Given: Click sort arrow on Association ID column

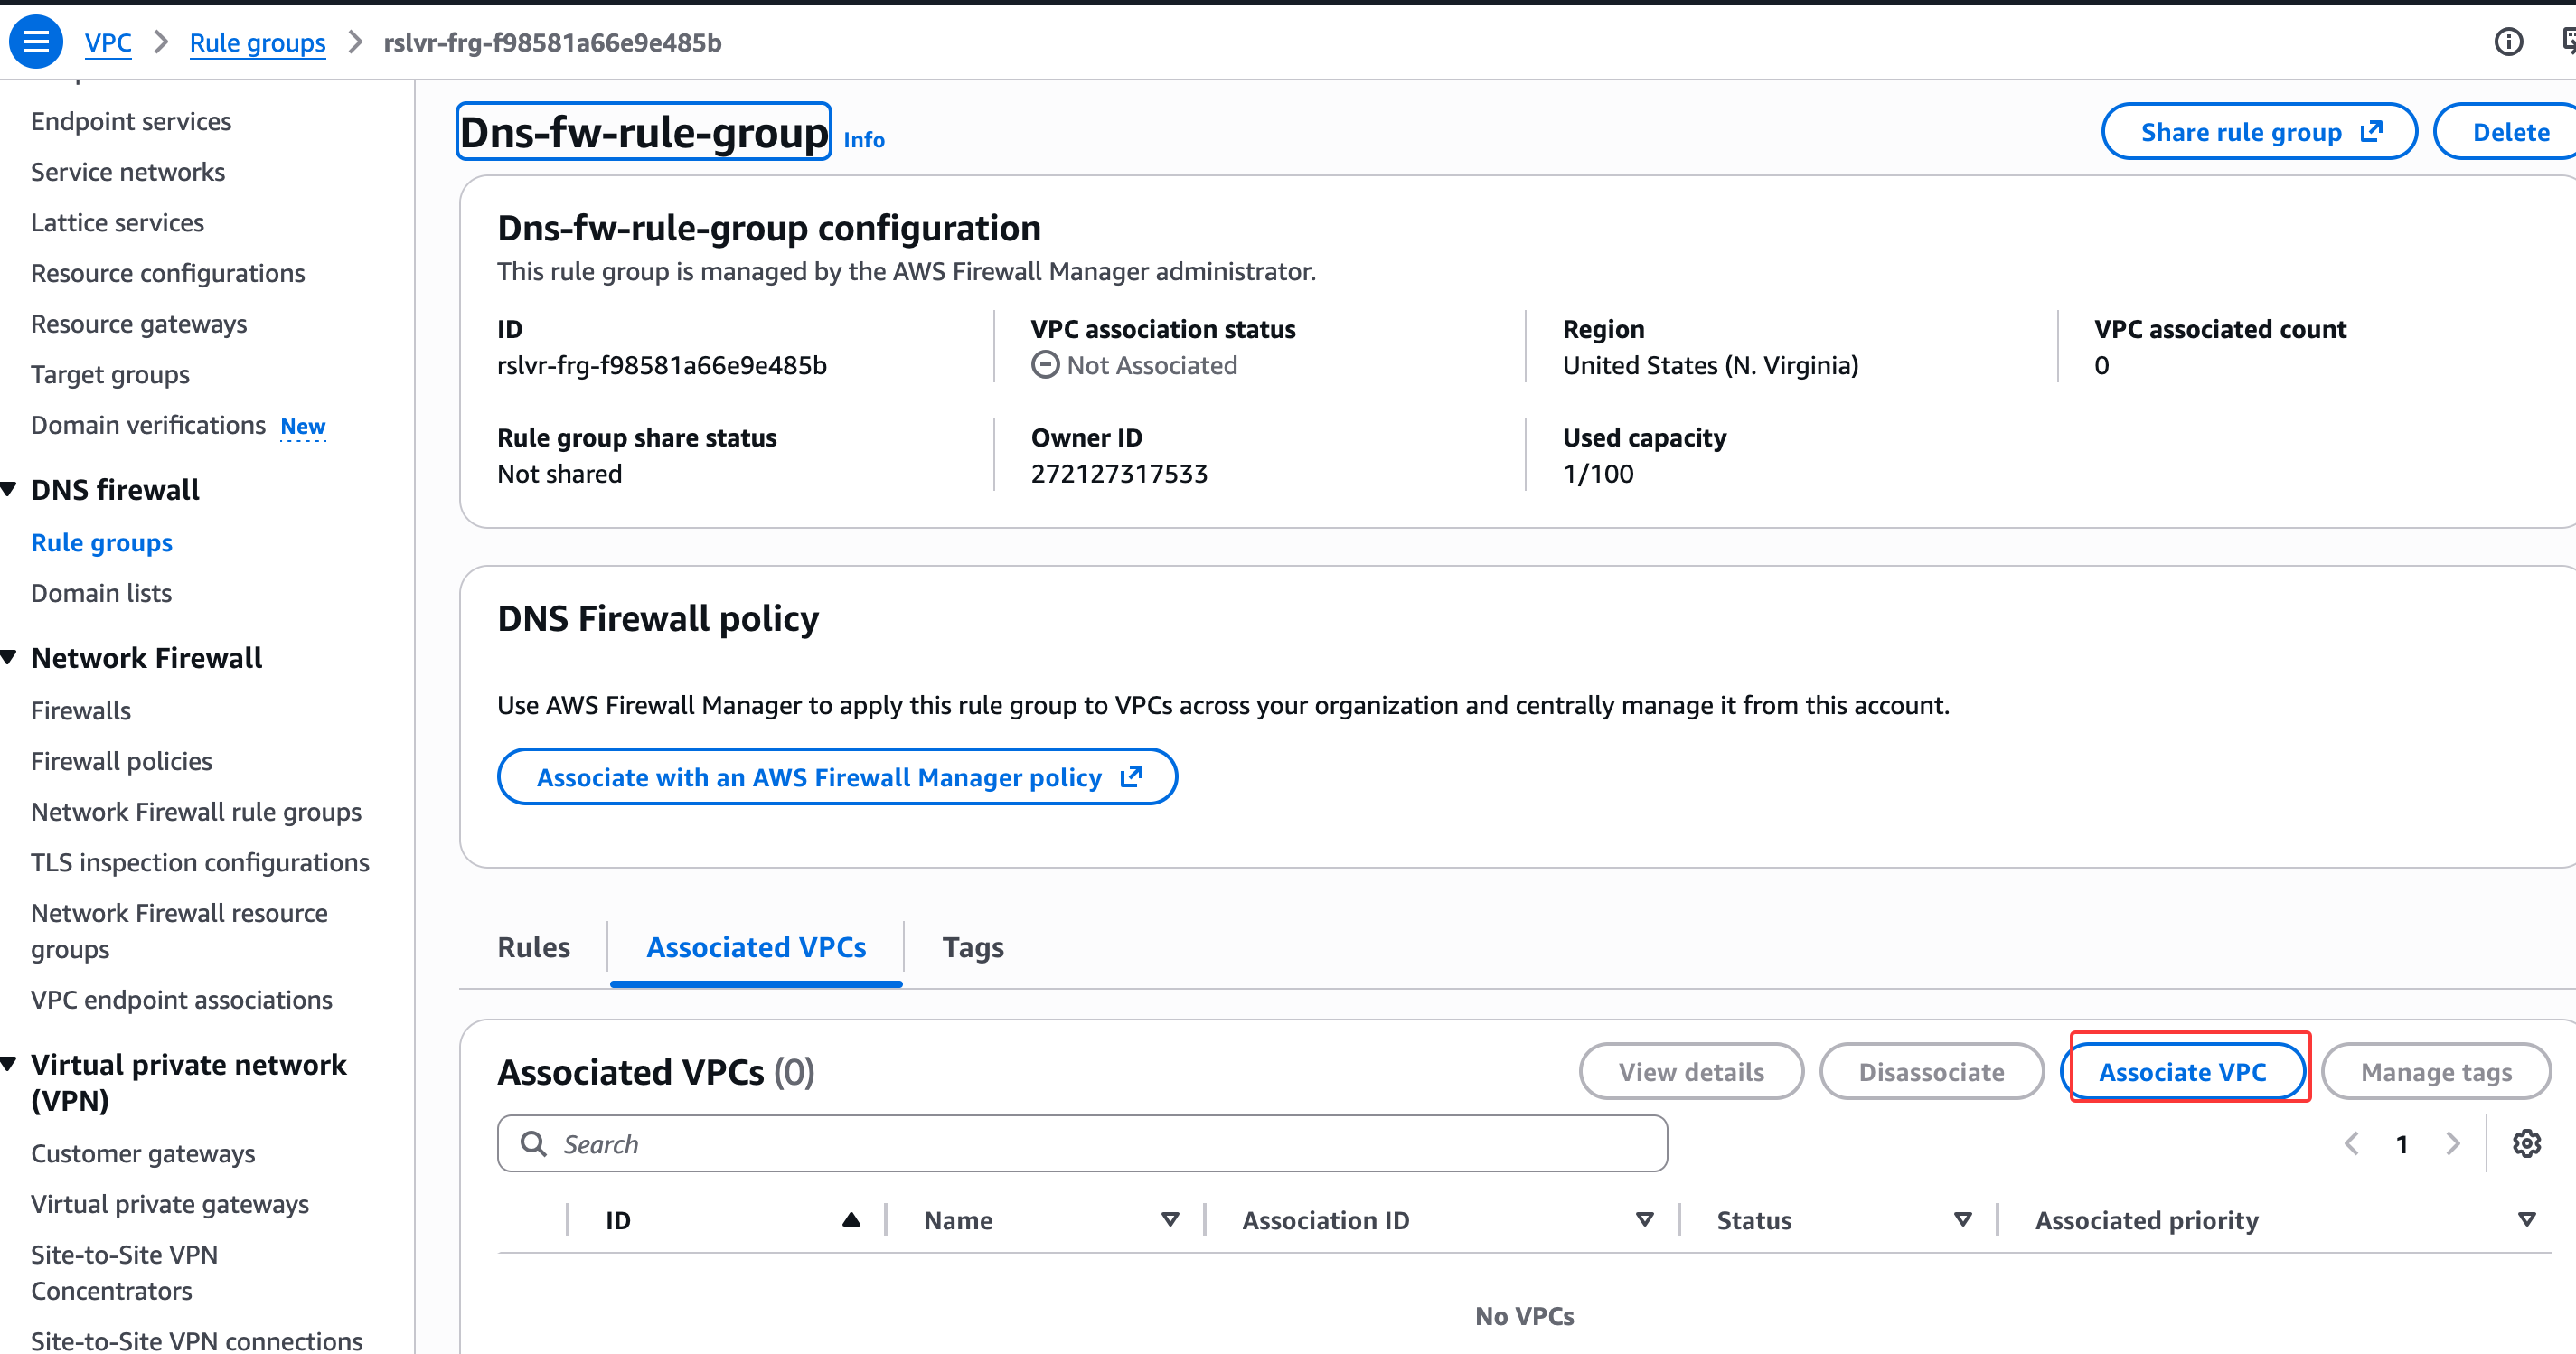Looking at the screenshot, I should (1644, 1219).
